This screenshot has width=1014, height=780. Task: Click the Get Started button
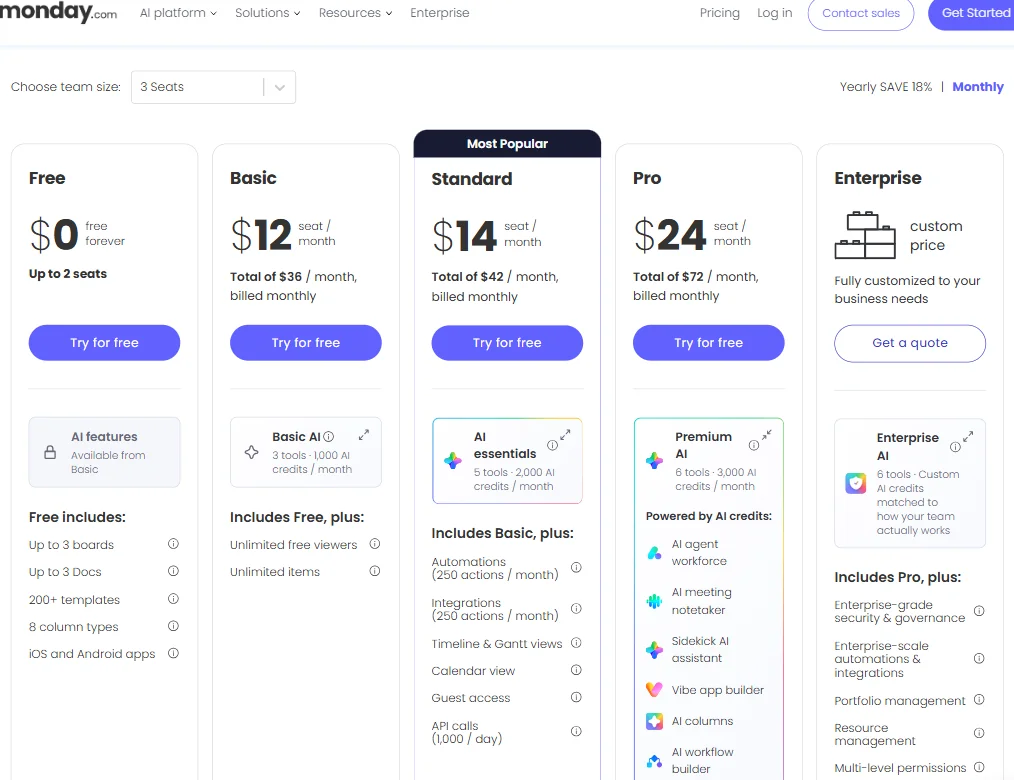pos(971,13)
